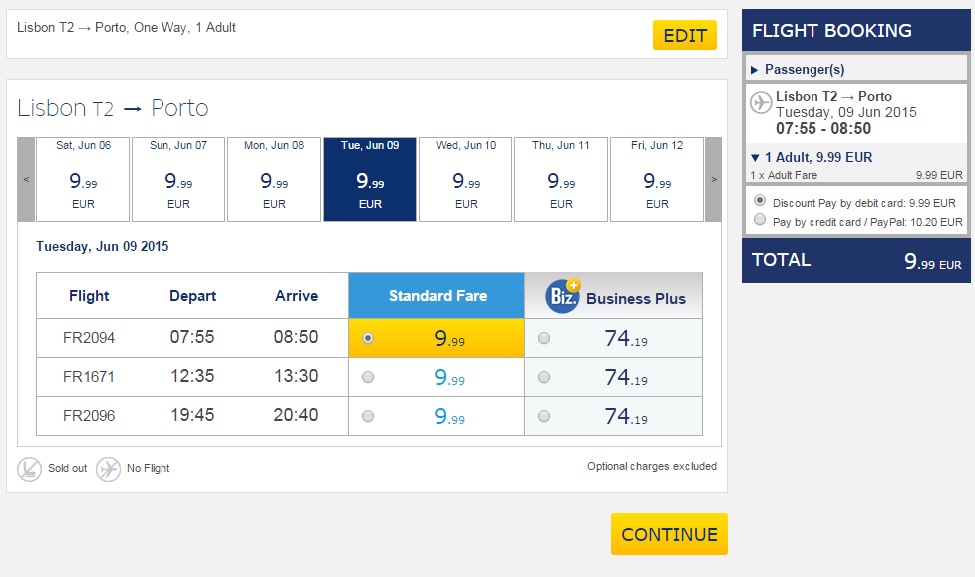Click the airplane icon in booking summary

(760, 103)
